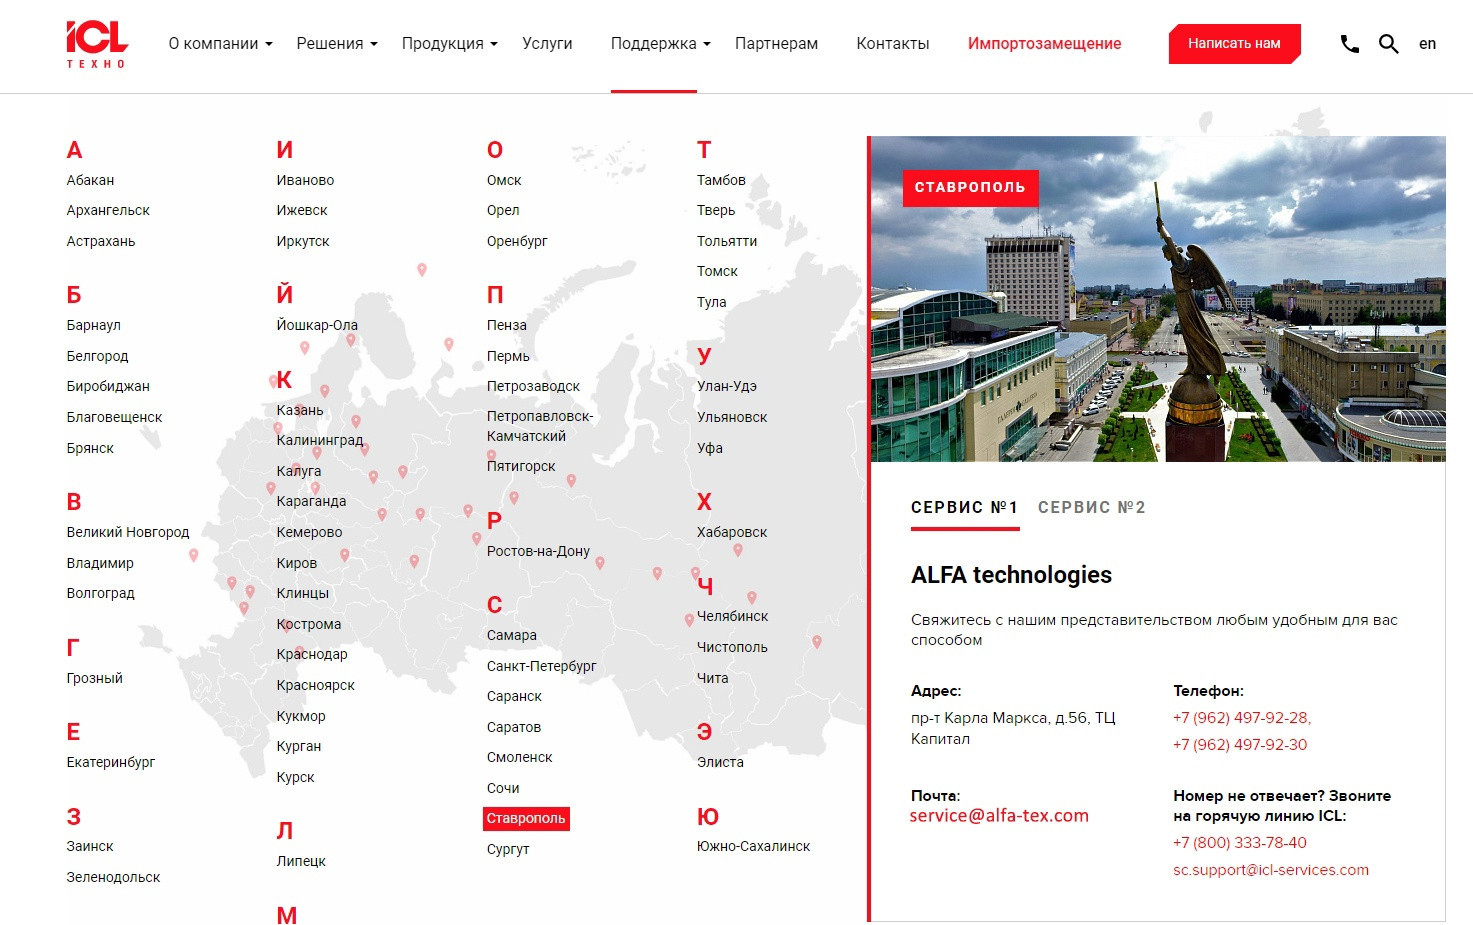Click the ICL Techno logo
Image resolution: width=1473 pixels, height=925 pixels.
click(97, 44)
